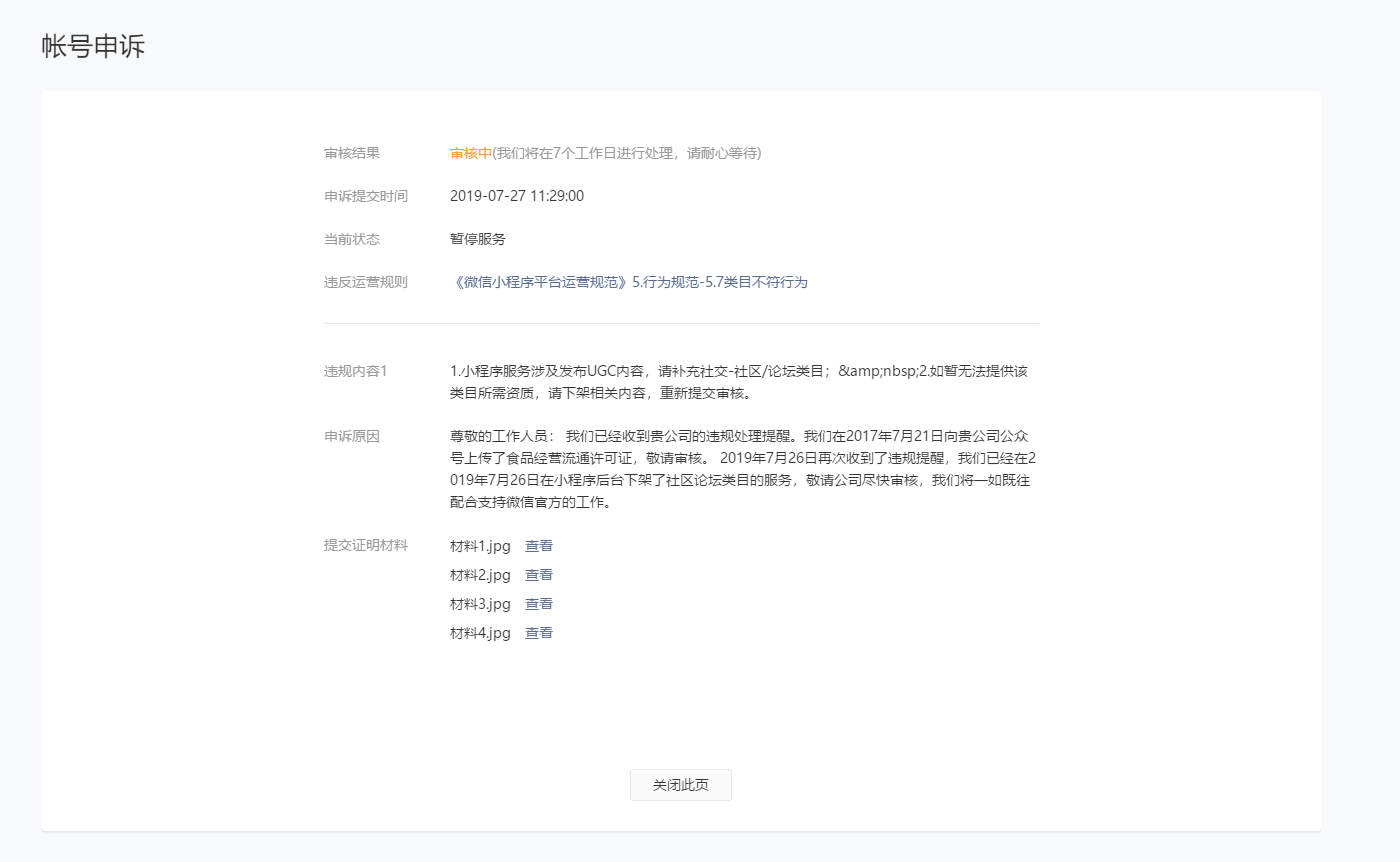Click the file name 材料1.jpg
Screen dimensions: 1400x862
[480, 546]
